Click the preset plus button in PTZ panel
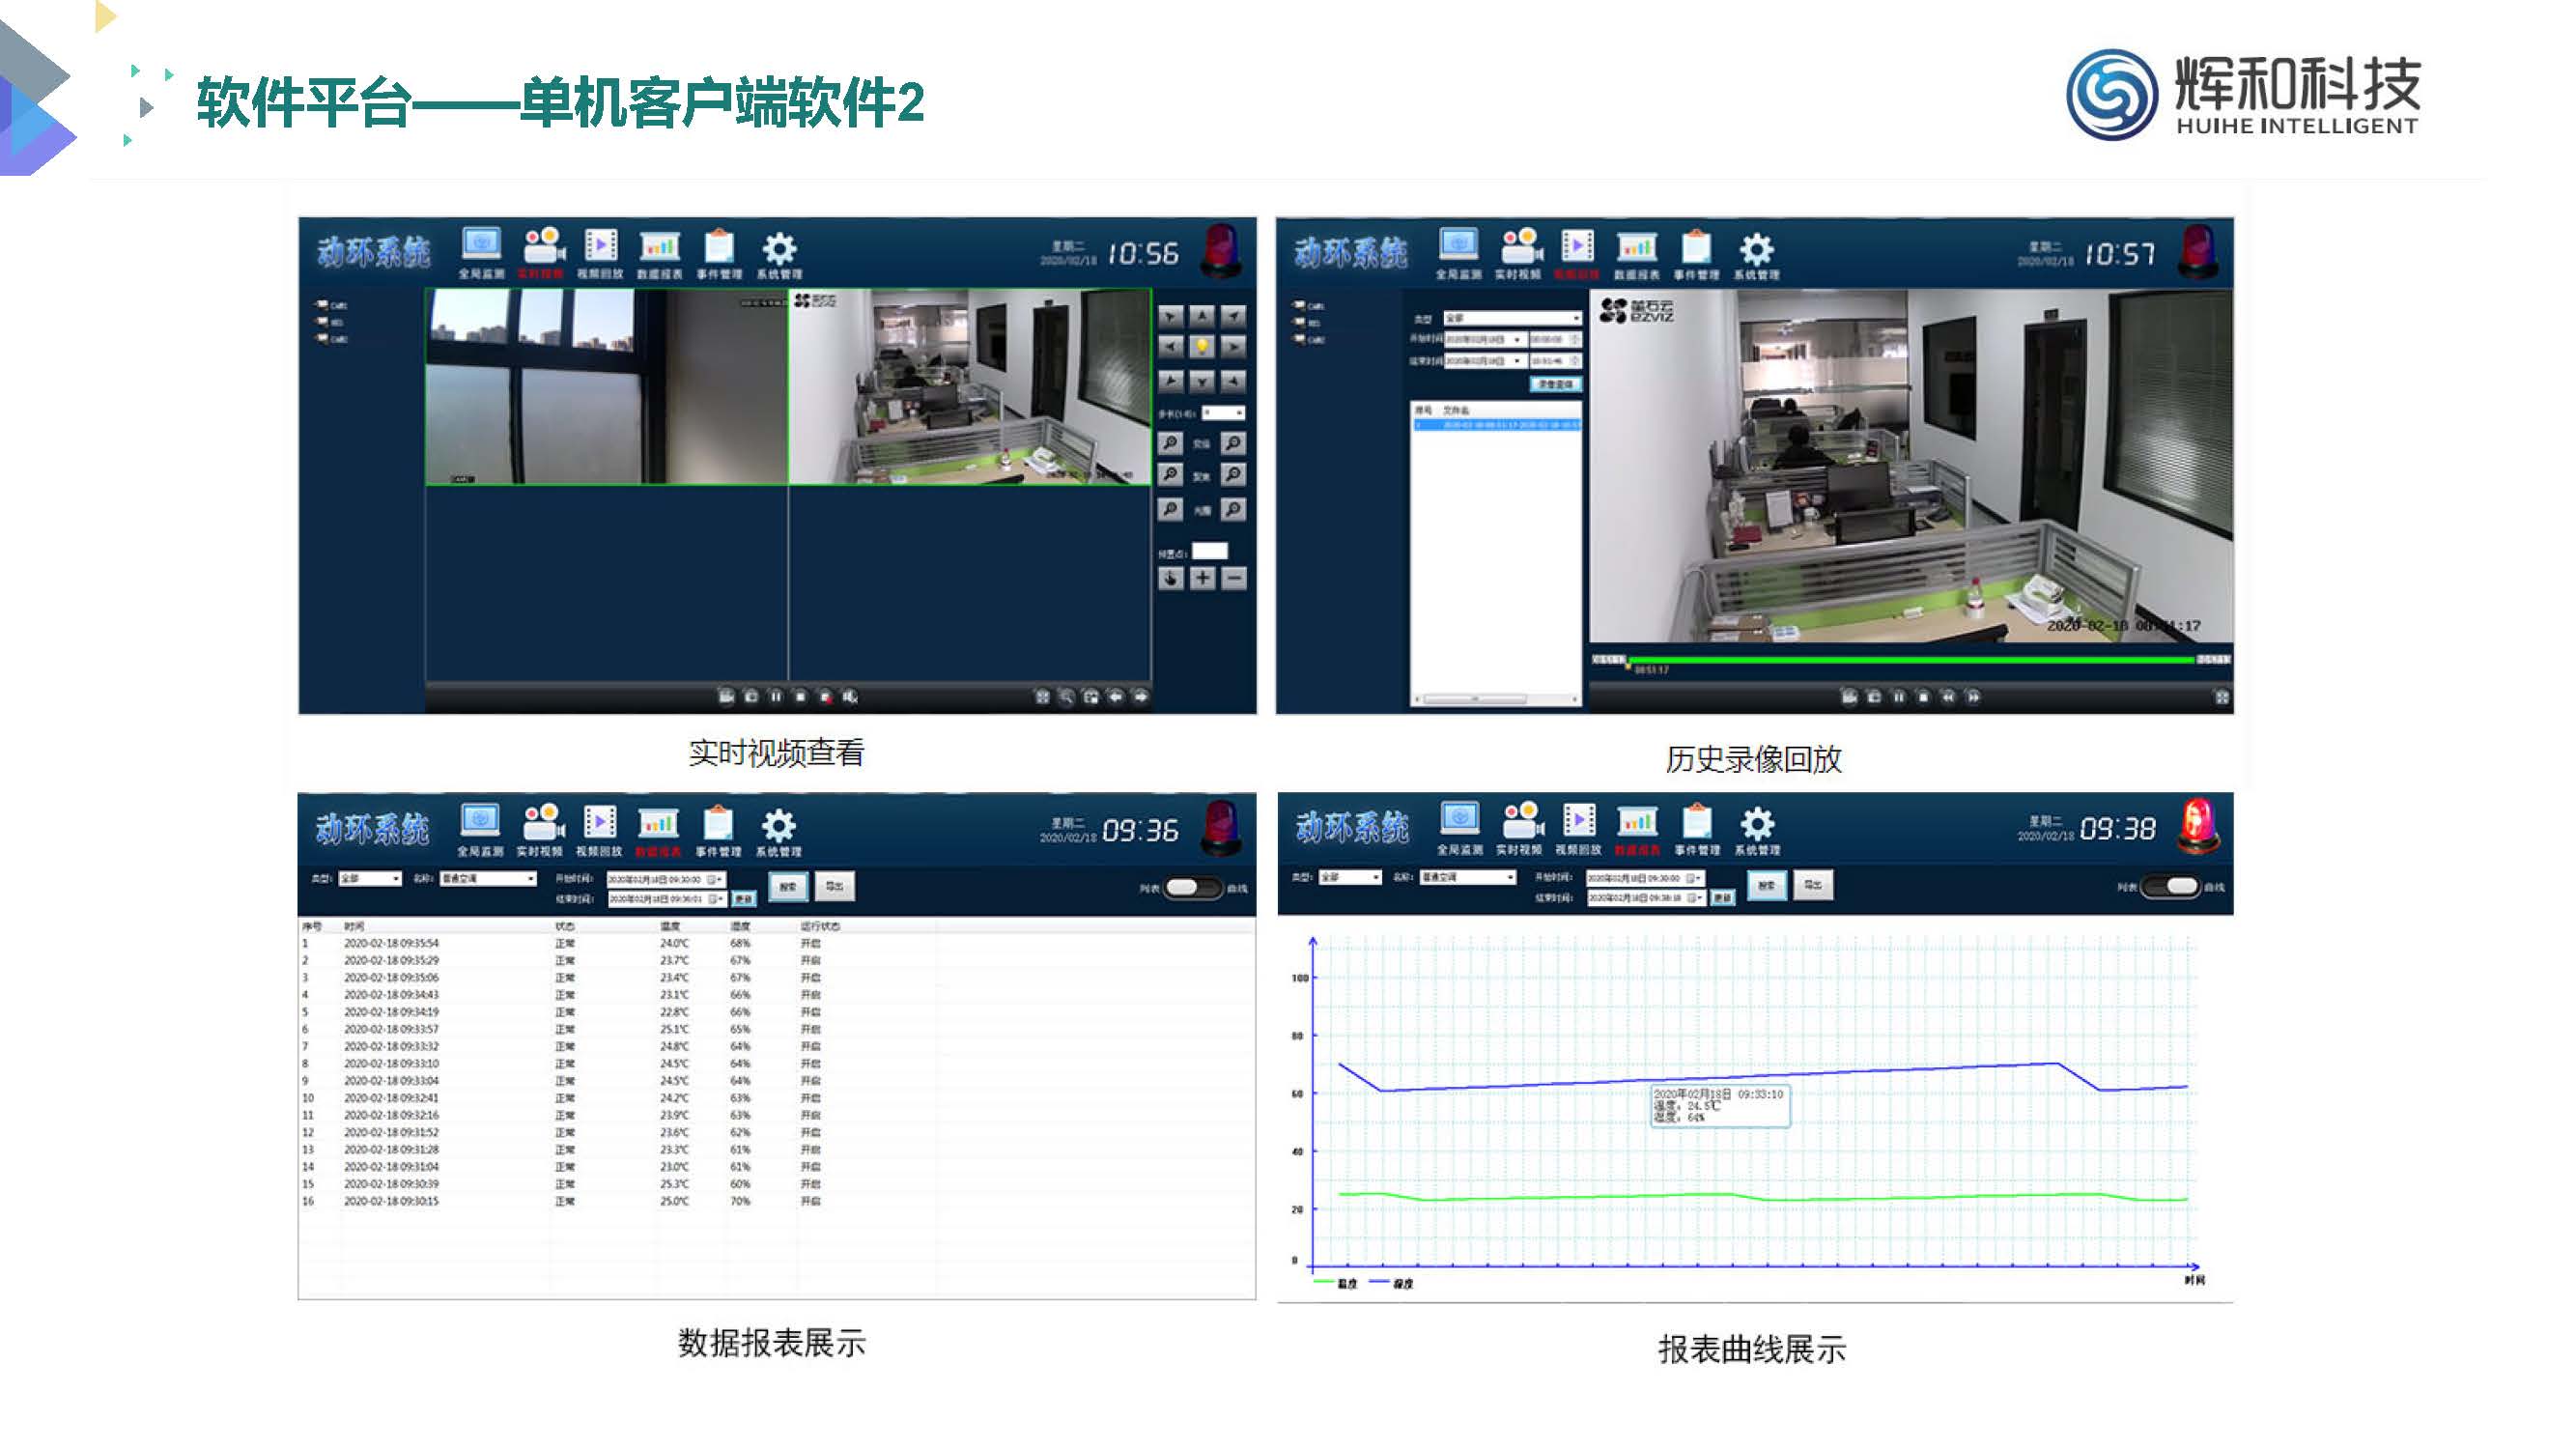The width and height of the screenshot is (2576, 1449). pos(1202,578)
